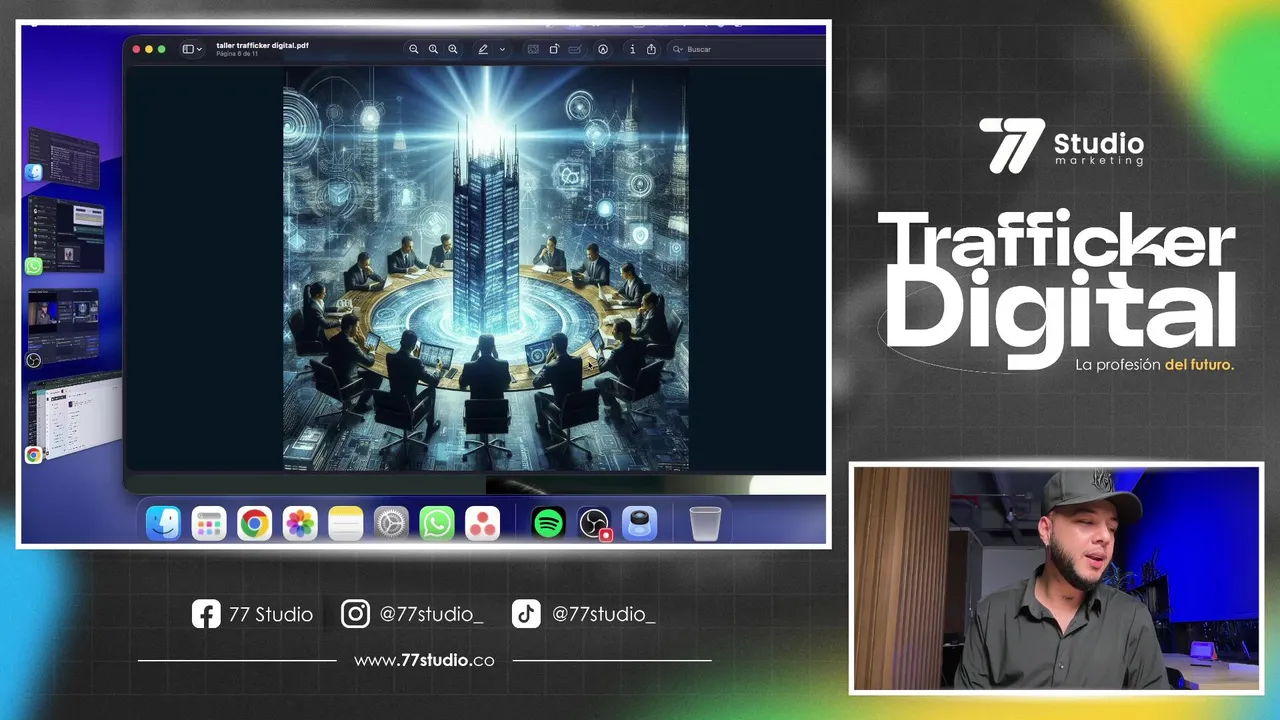Click the presenter webcam video frame
The image size is (1280, 720).
click(1056, 577)
